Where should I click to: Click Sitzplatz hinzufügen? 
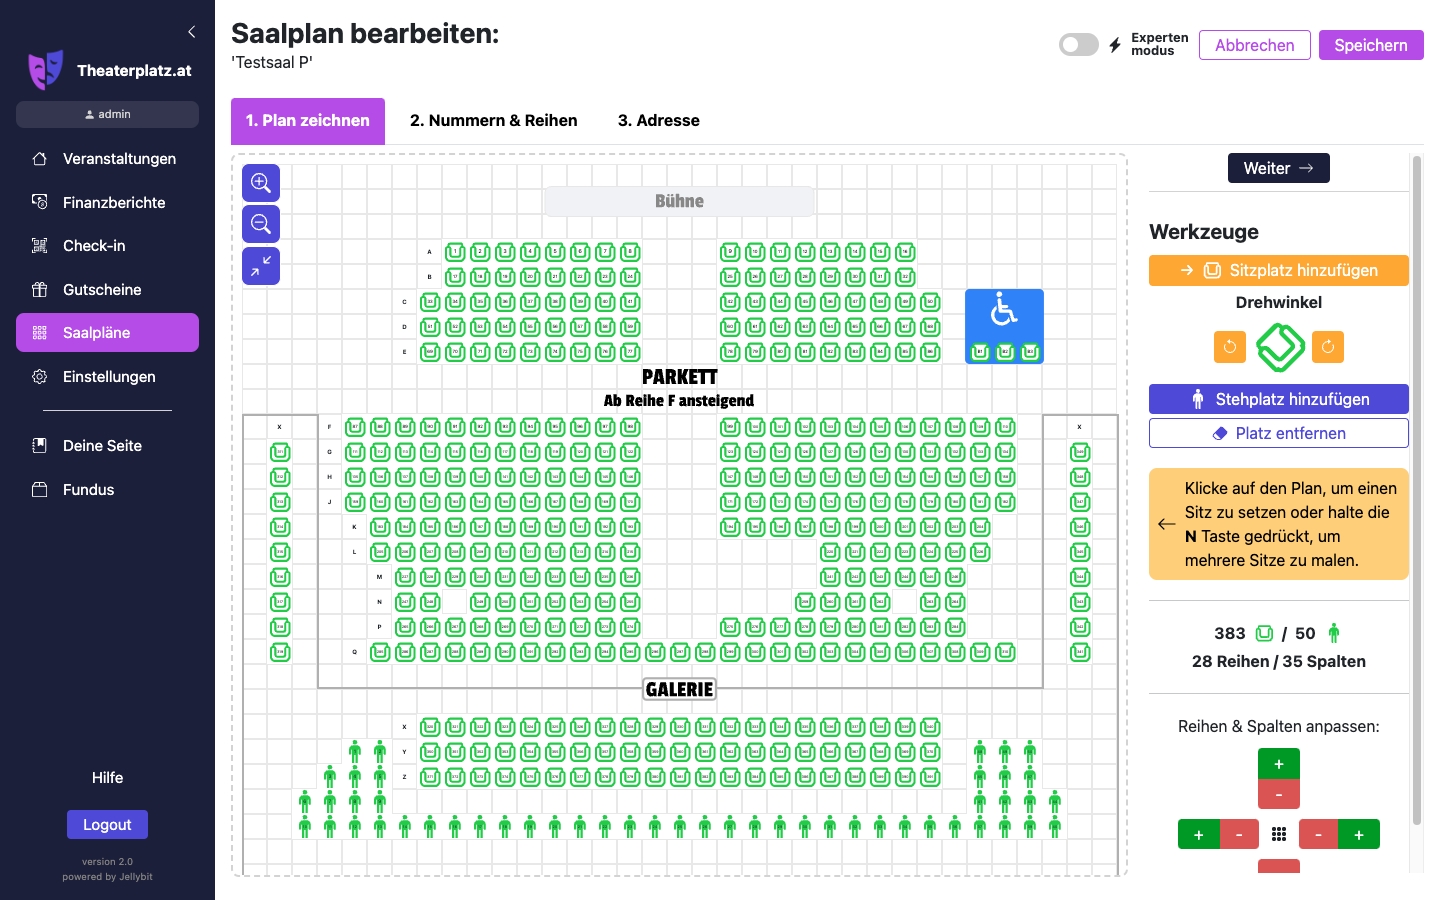click(x=1278, y=270)
